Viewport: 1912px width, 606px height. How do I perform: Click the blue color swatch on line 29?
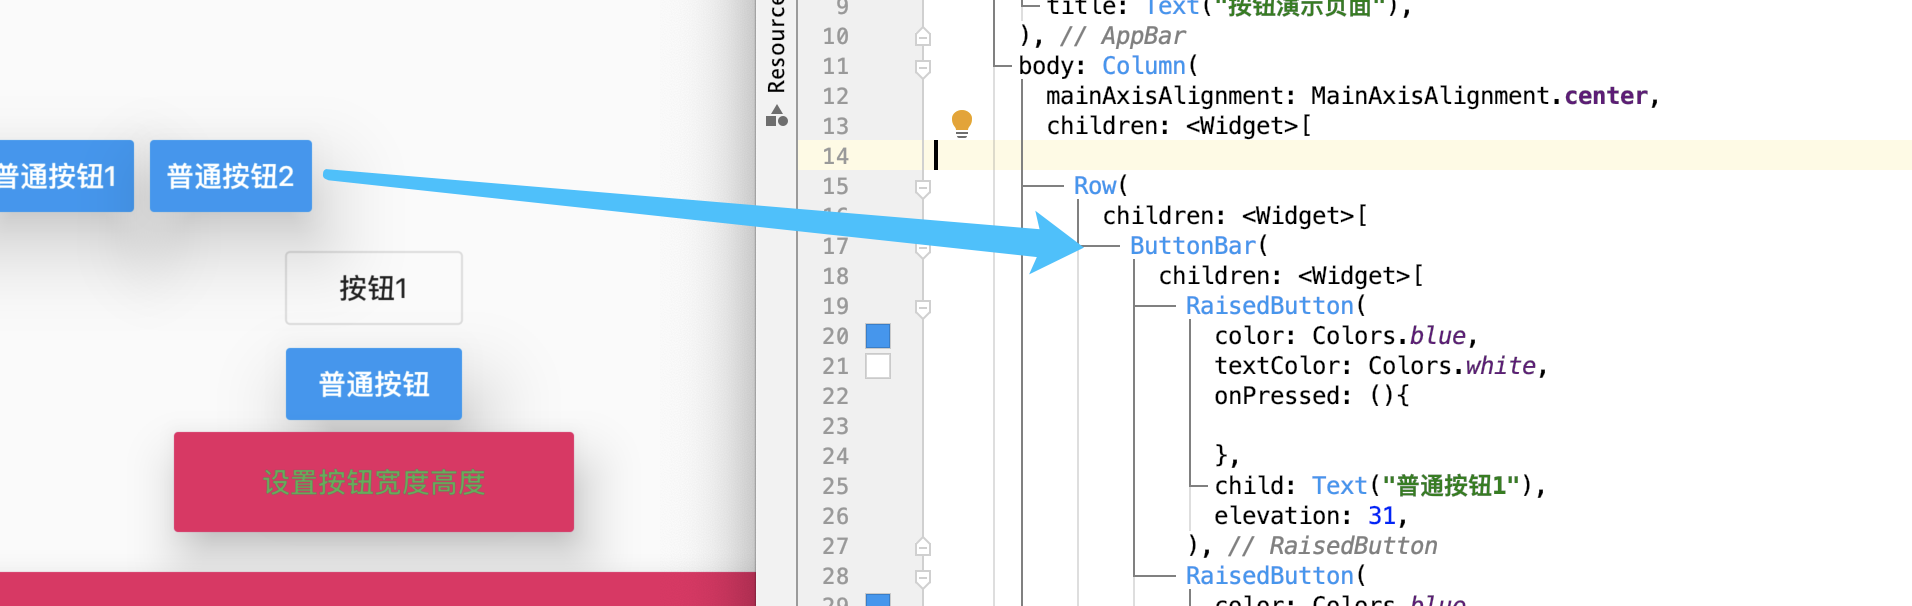pos(878,600)
